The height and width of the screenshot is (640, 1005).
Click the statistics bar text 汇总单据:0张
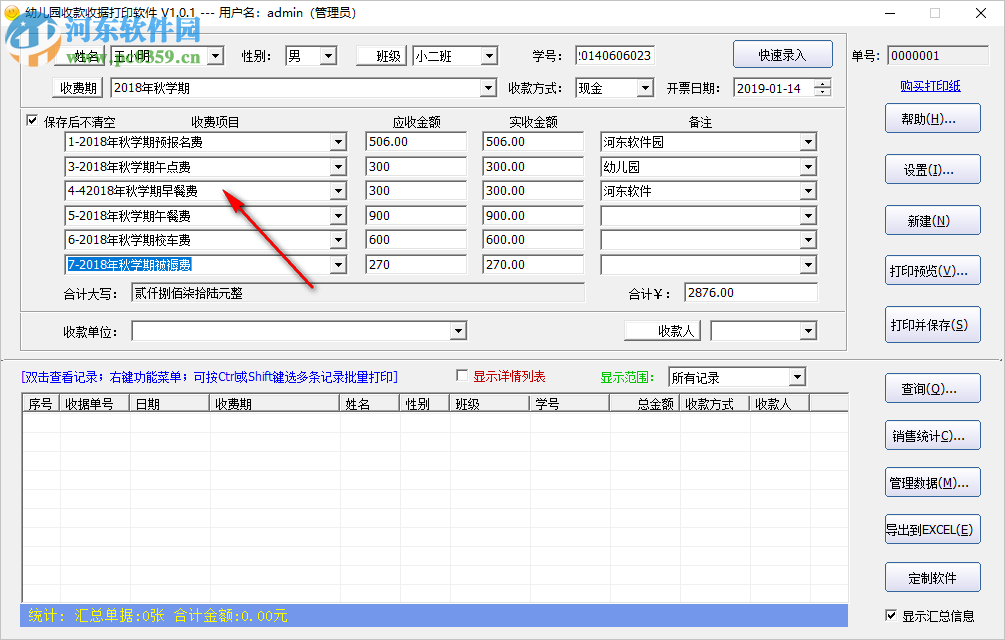[x=119, y=616]
